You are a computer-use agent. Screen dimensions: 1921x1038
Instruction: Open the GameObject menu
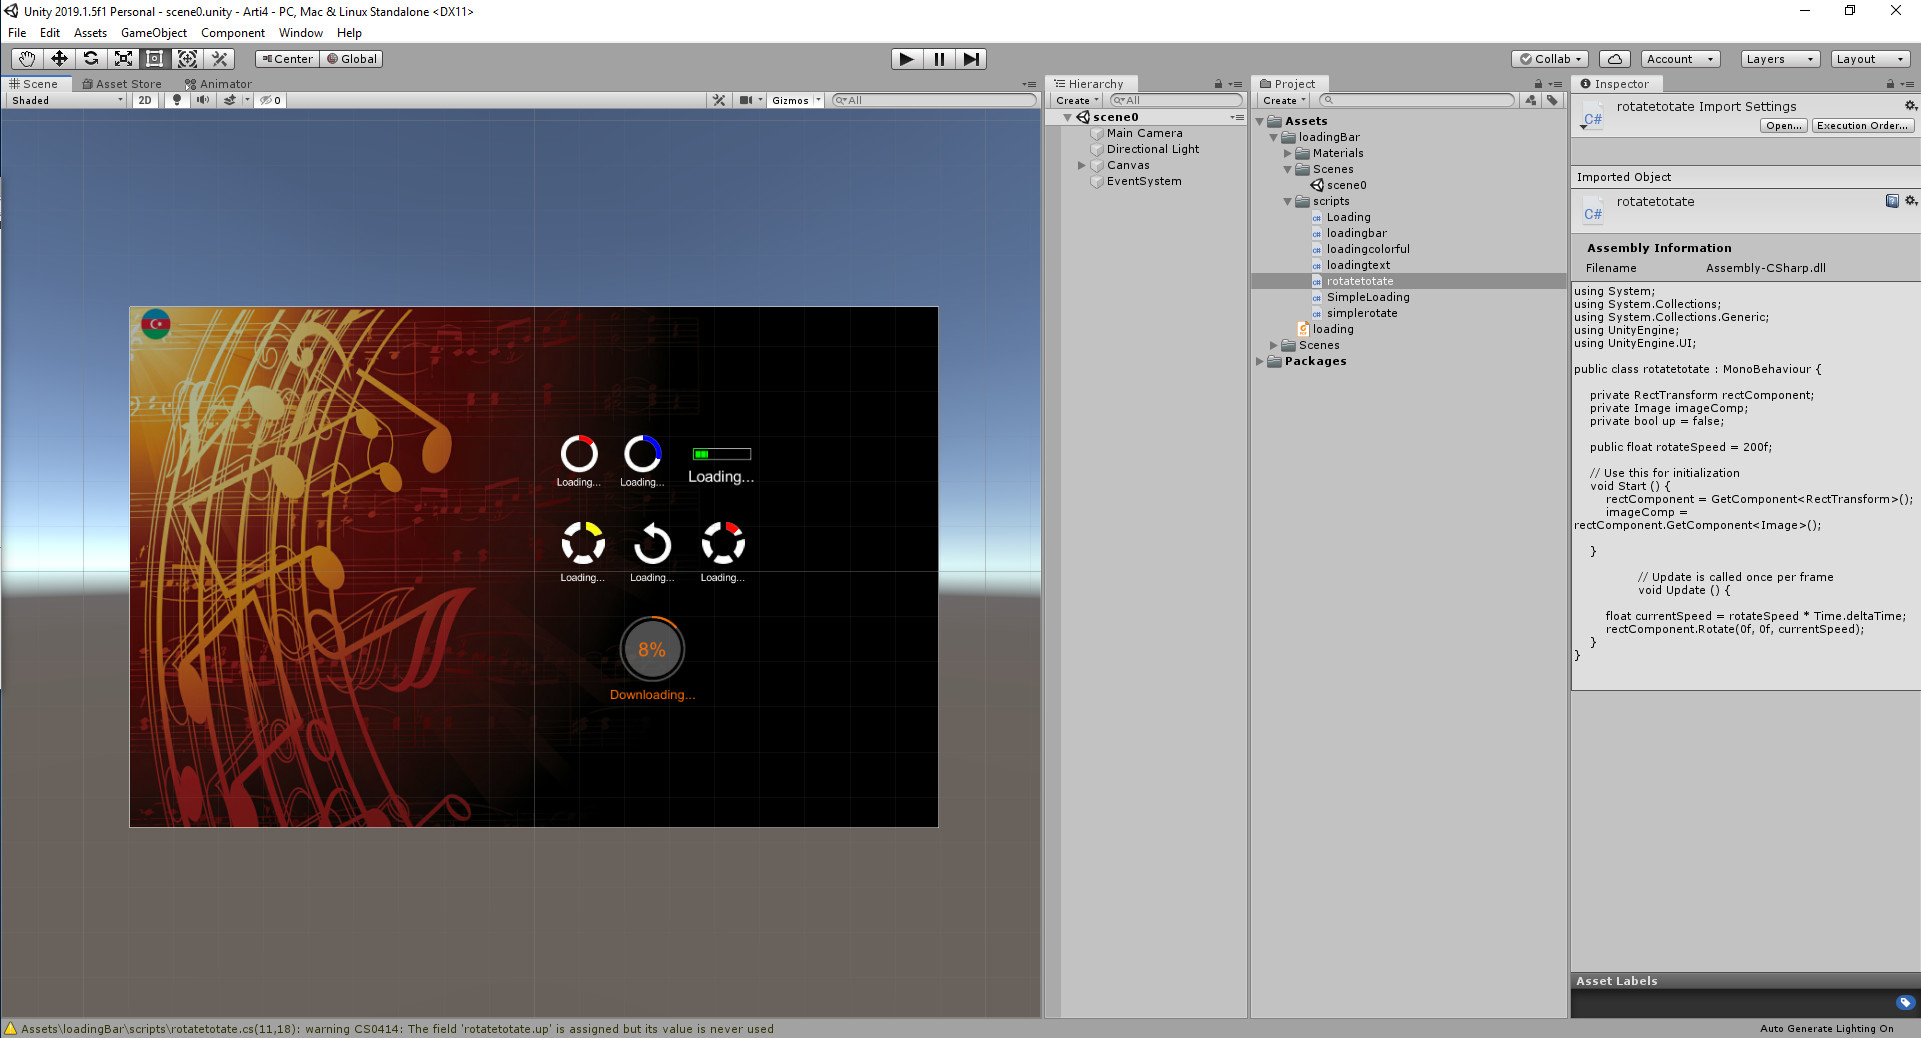pyautogui.click(x=153, y=33)
